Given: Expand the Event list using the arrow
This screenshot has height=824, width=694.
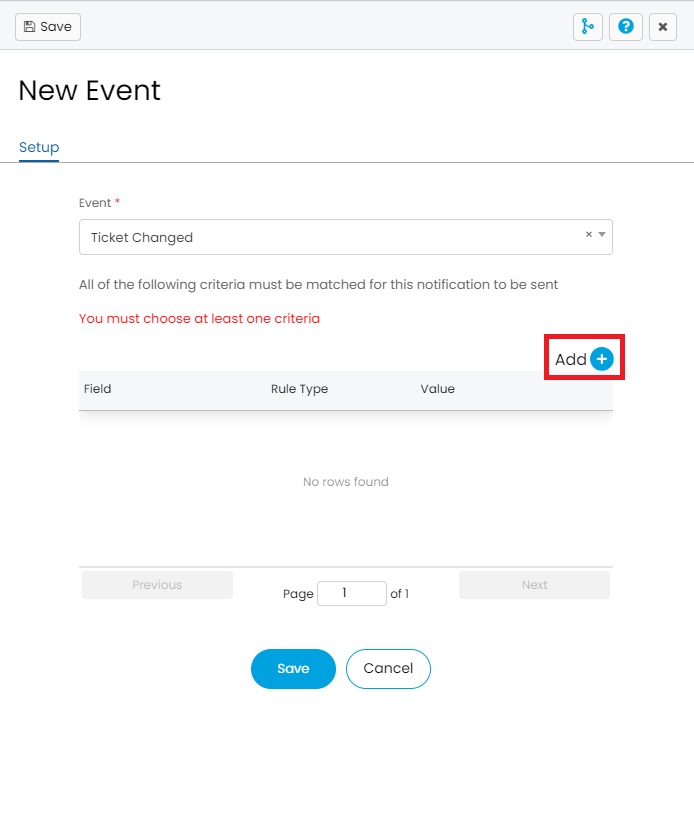Looking at the screenshot, I should click(602, 235).
